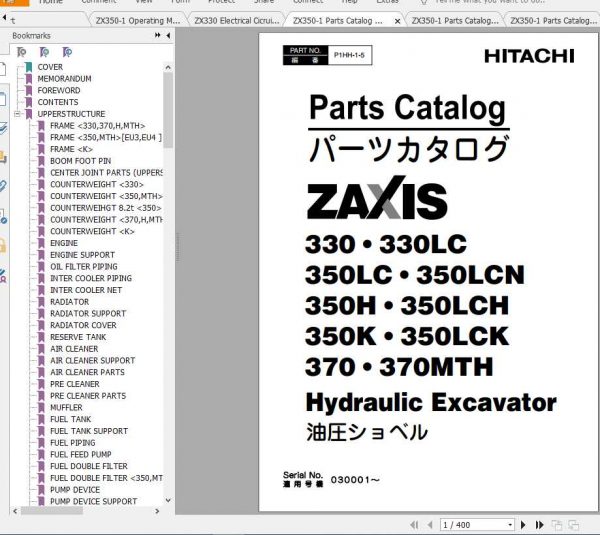Open the security lock panel icon
Image resolution: width=600 pixels, height=535 pixels.
tap(3, 245)
